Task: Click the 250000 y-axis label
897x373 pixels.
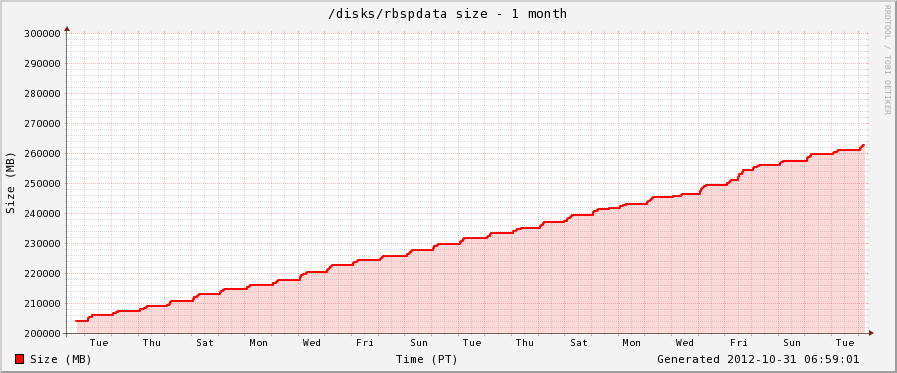Action: point(42,184)
